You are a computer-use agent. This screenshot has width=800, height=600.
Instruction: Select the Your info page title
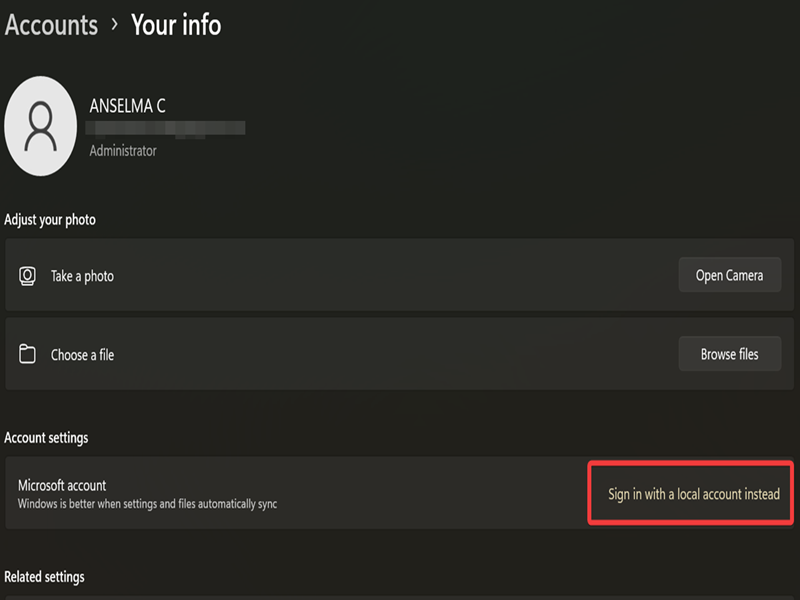[176, 24]
